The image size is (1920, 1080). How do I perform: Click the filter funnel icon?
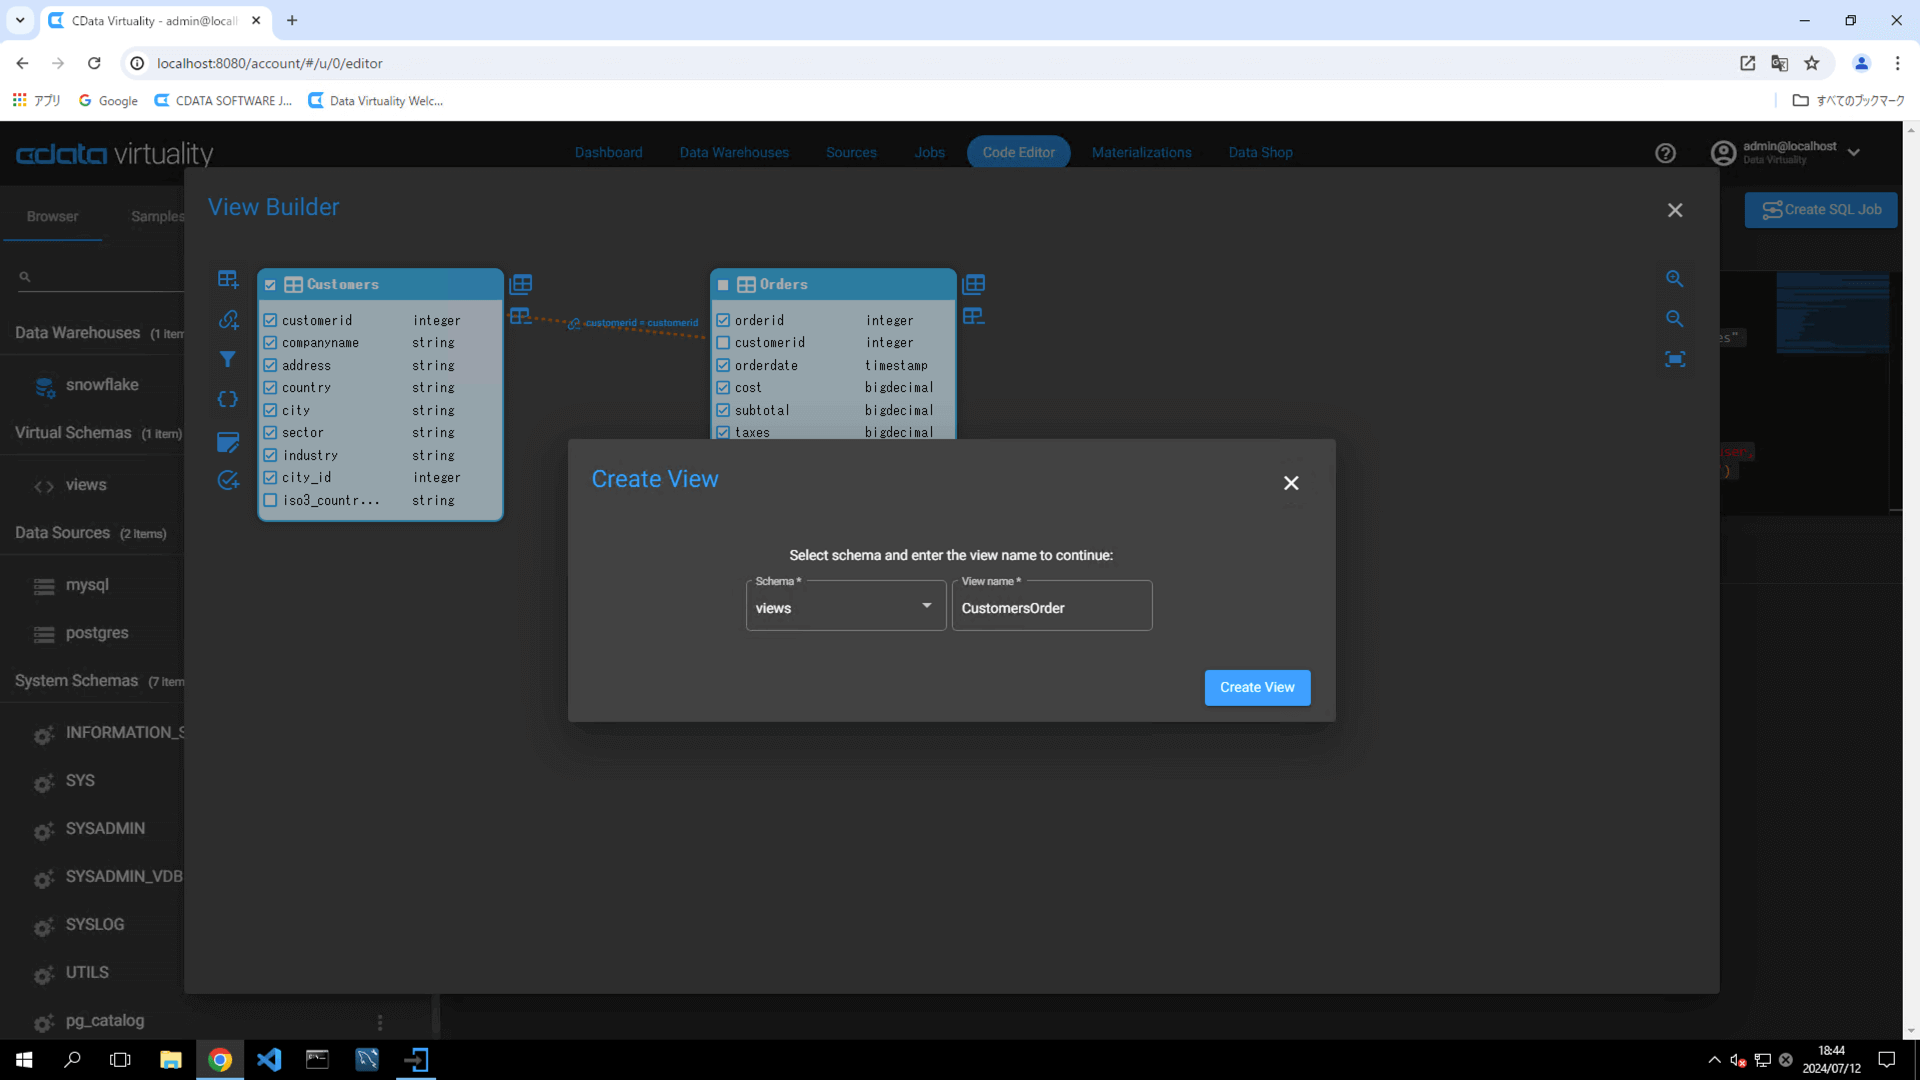tap(228, 359)
